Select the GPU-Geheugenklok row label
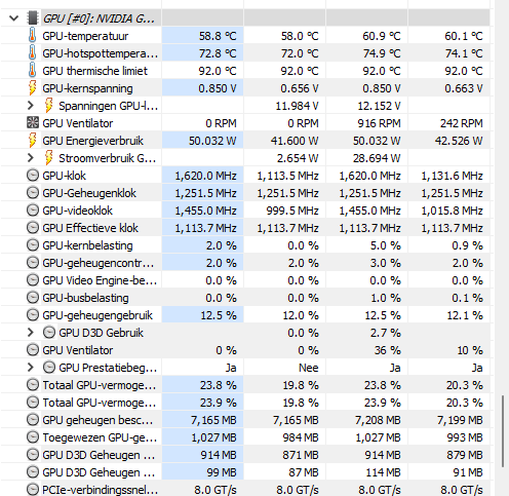This screenshot has height=496, width=509. pos(89,193)
